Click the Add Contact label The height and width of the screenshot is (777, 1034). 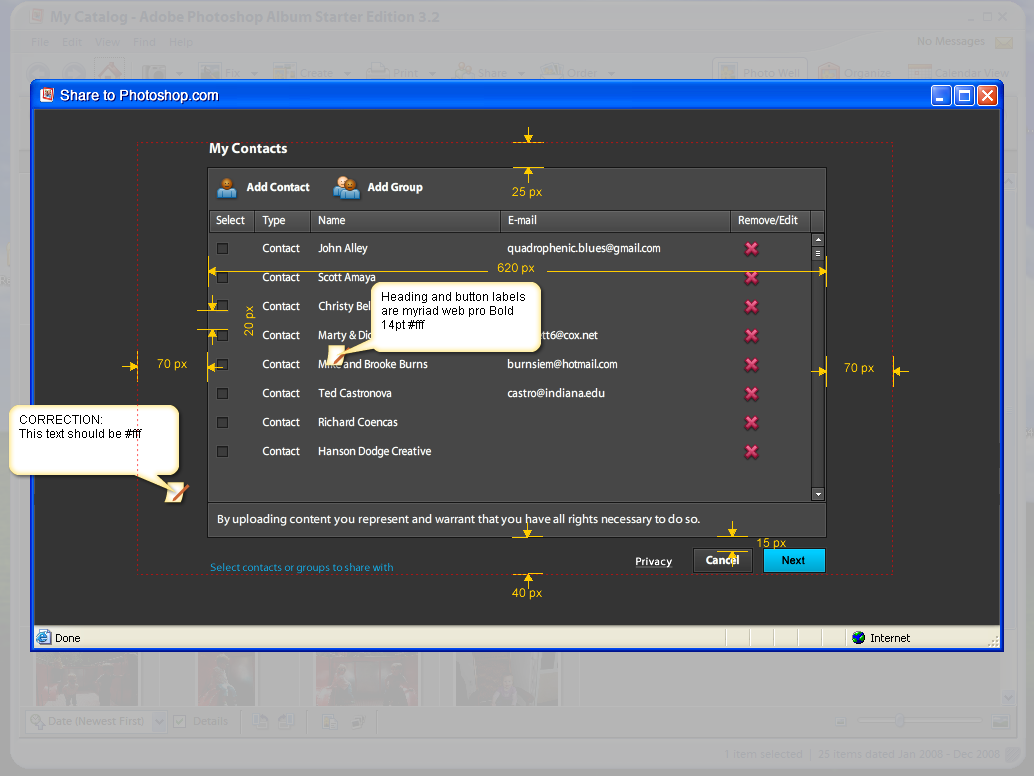click(278, 187)
